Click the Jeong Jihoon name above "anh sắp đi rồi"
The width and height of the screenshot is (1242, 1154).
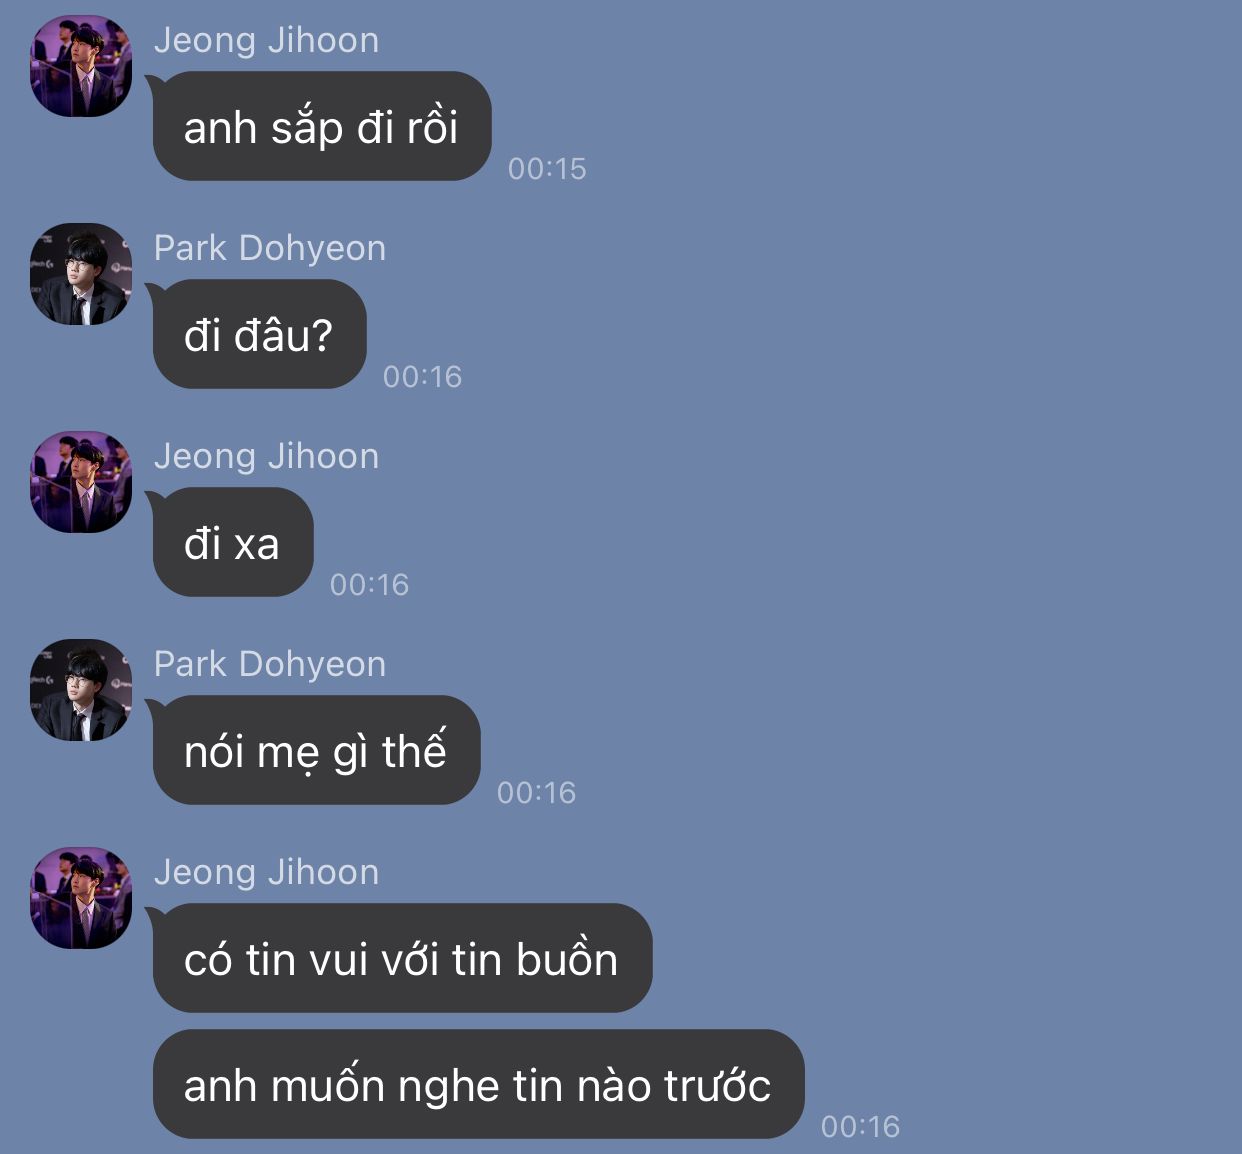coord(266,40)
